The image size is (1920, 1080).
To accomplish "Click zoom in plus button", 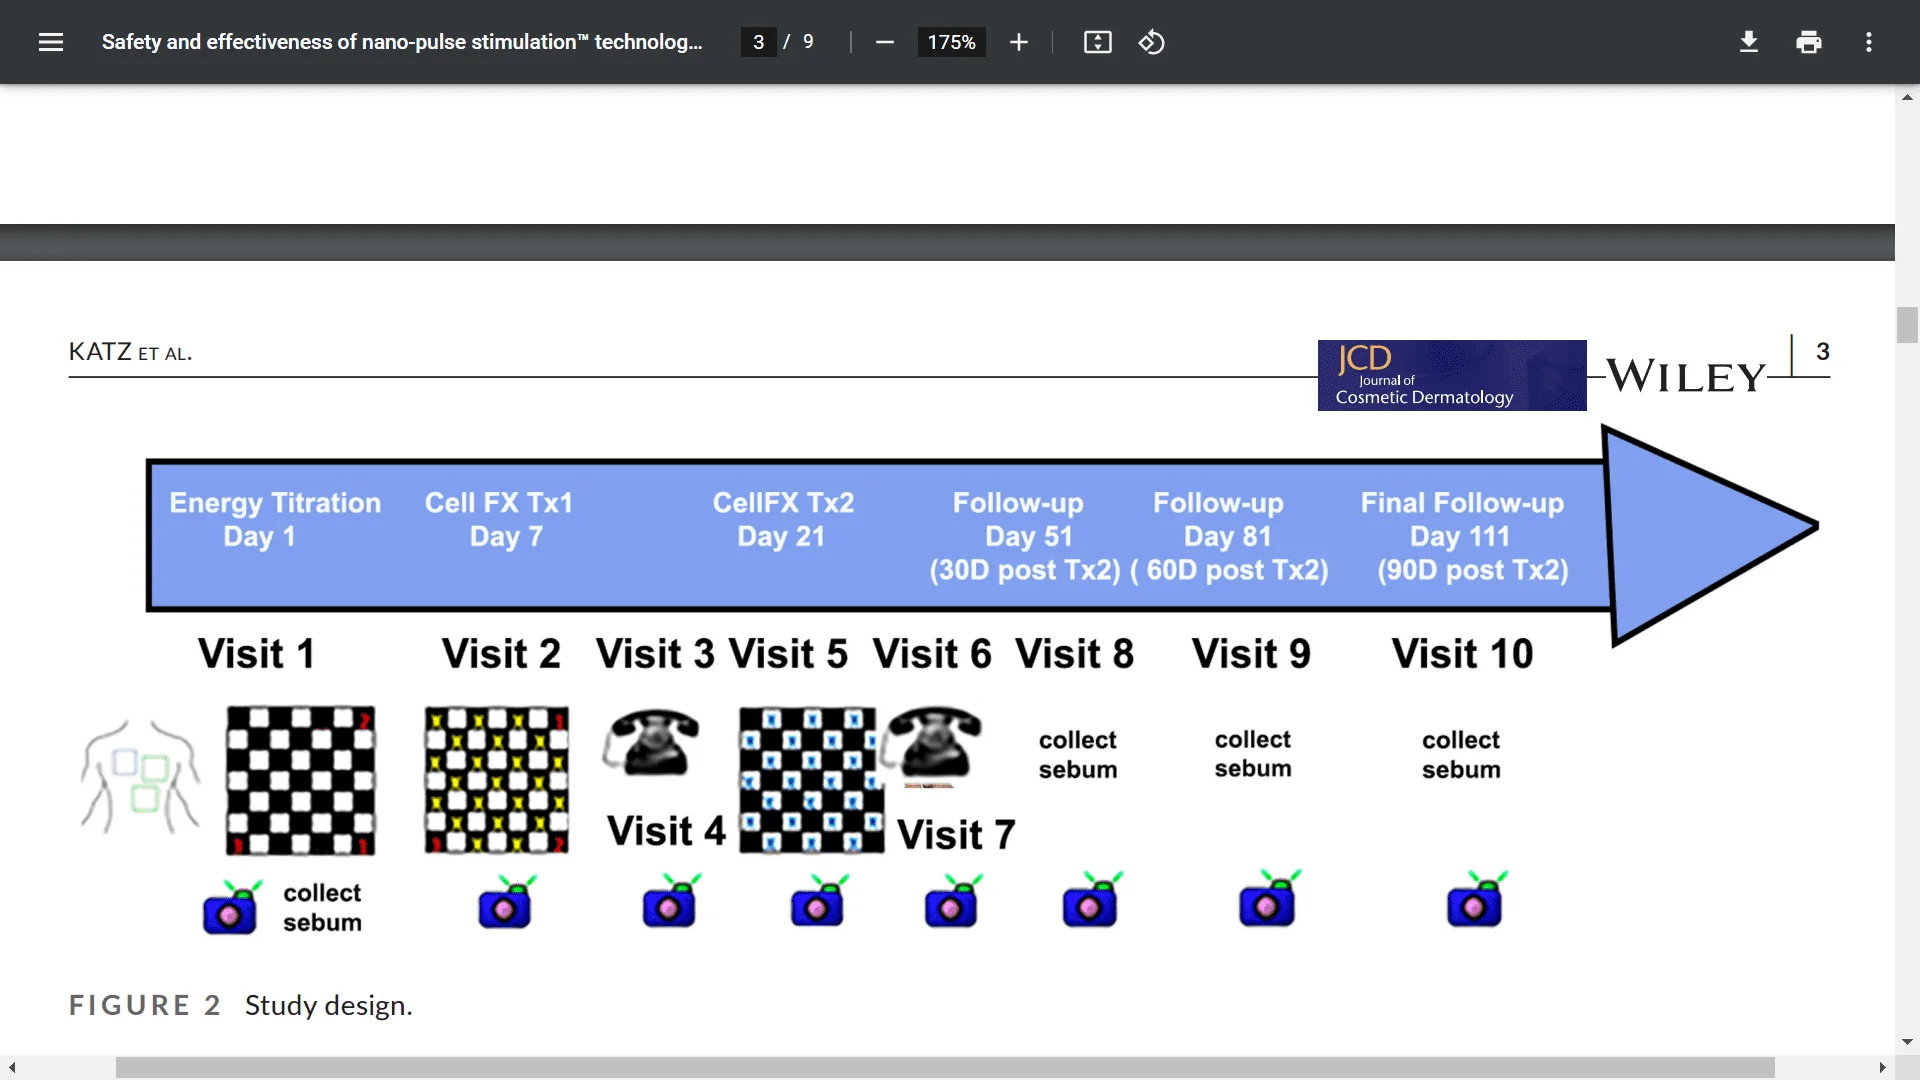I will click(1018, 42).
